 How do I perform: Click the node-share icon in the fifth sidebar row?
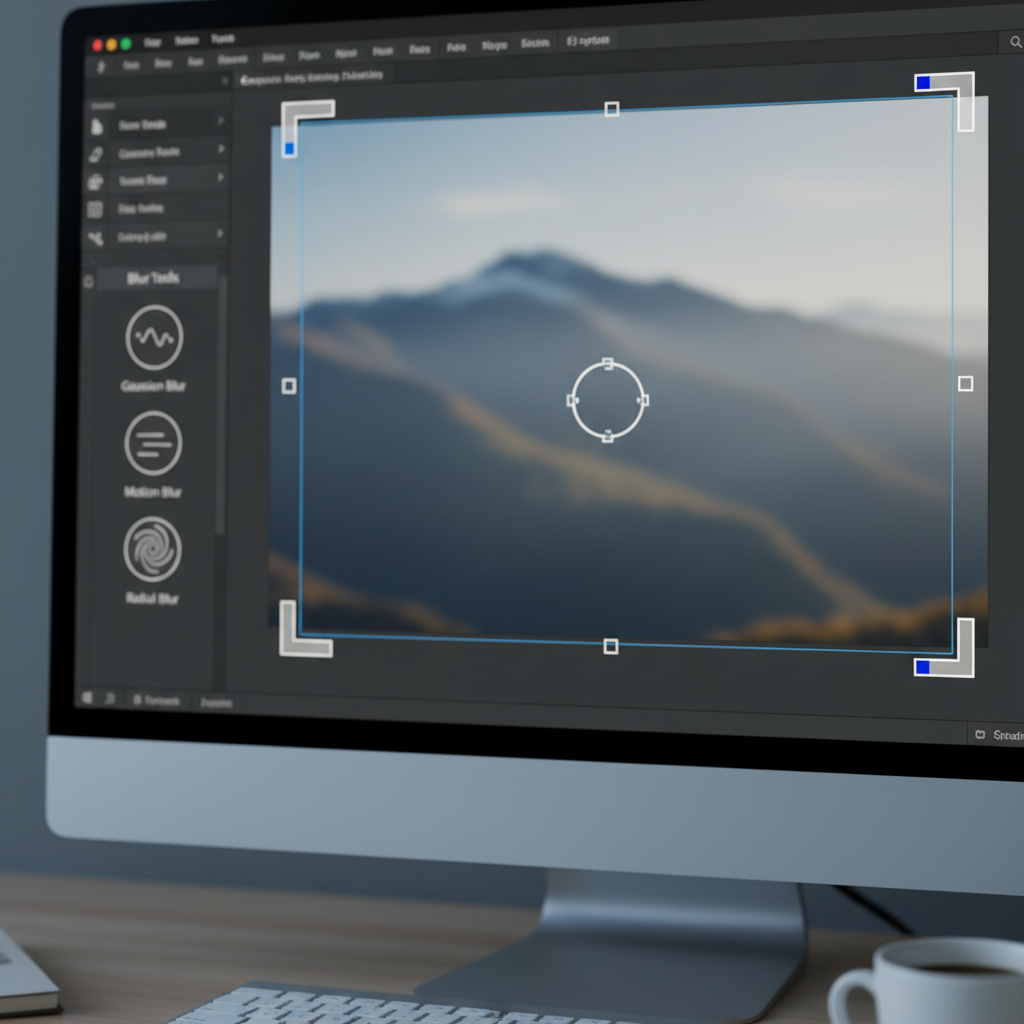(x=96, y=238)
